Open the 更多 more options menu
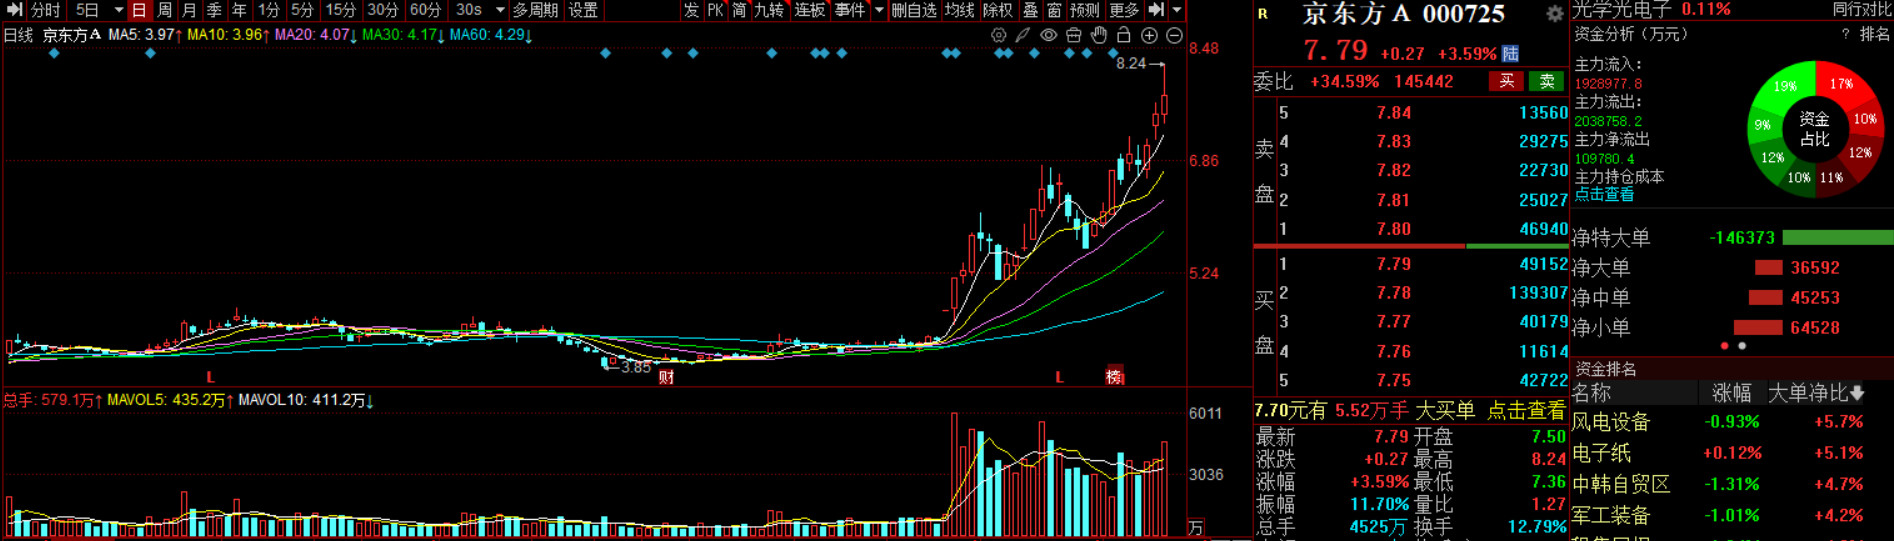The width and height of the screenshot is (1894, 541). pyautogui.click(x=1124, y=10)
